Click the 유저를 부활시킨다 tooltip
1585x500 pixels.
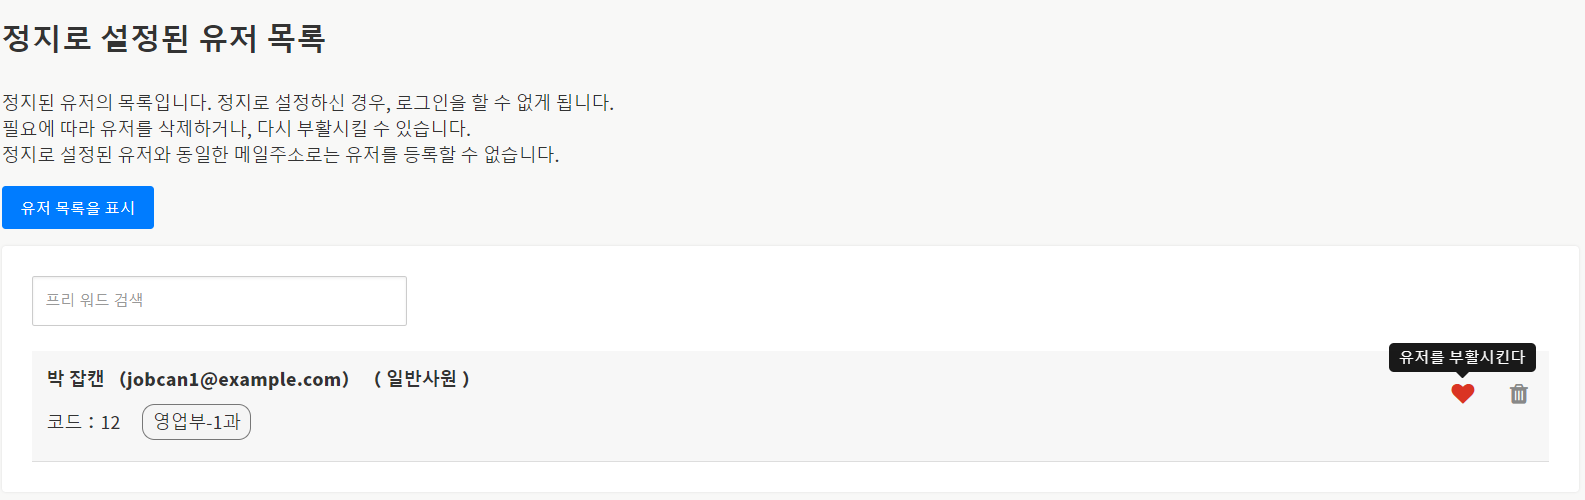[1461, 357]
